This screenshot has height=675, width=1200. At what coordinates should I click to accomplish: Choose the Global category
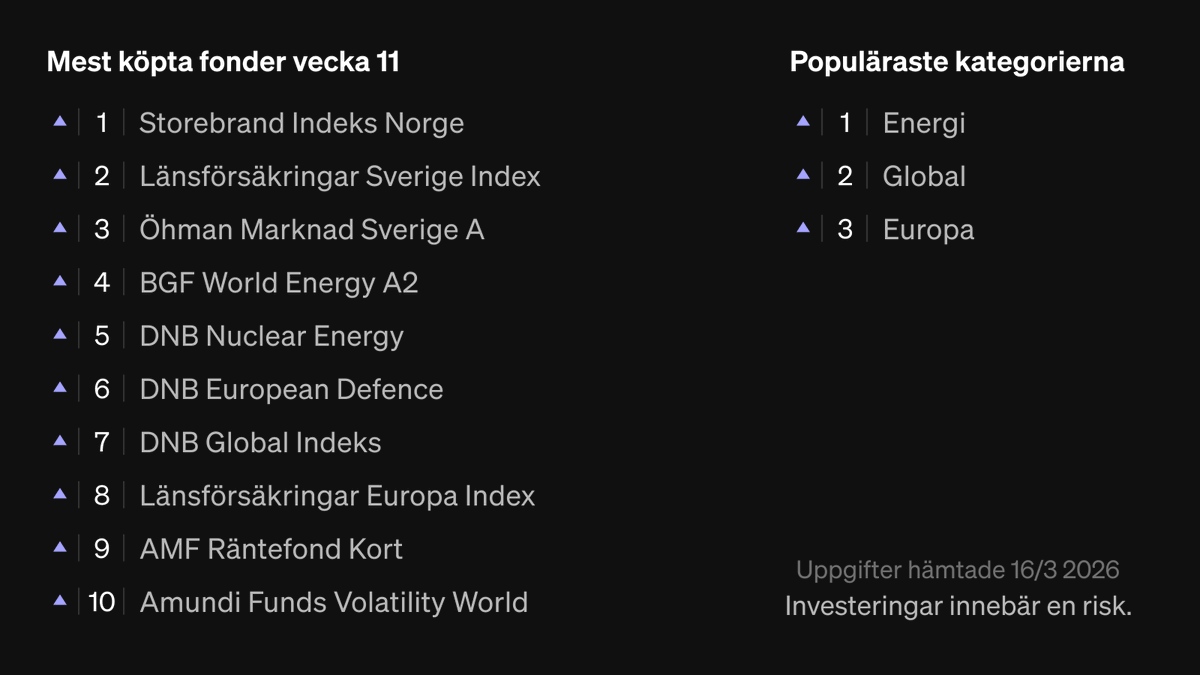(x=923, y=176)
